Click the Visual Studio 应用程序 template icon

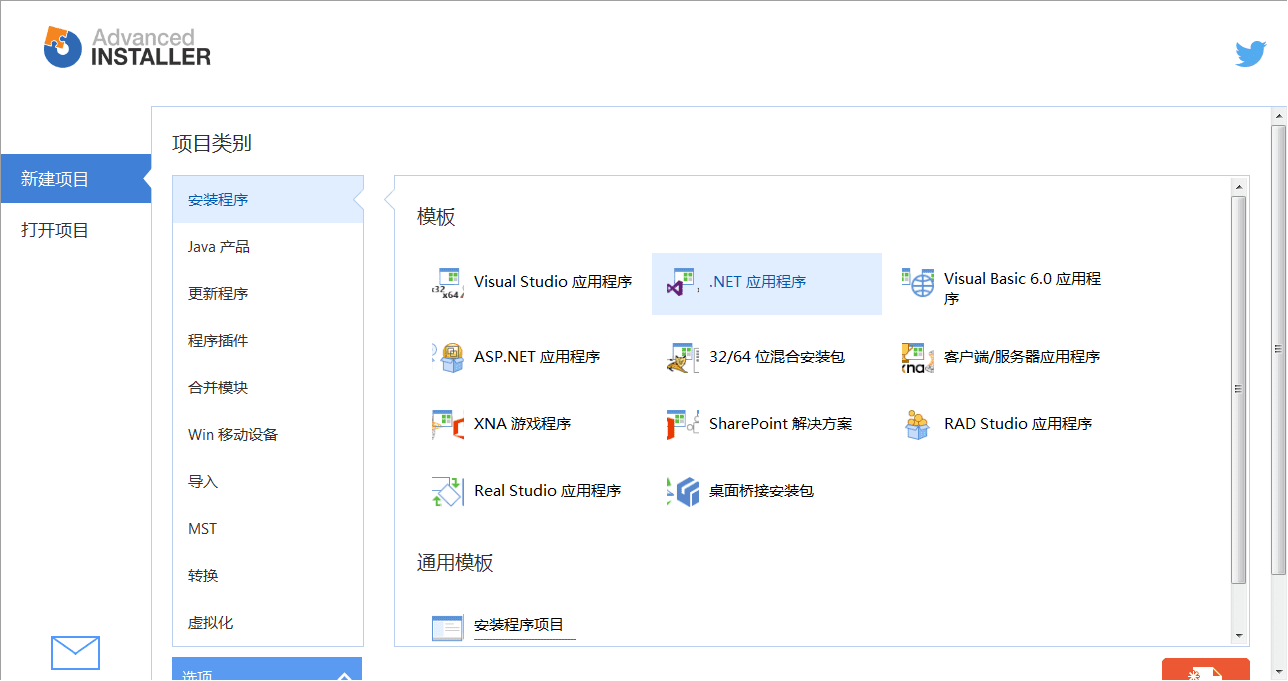click(448, 283)
